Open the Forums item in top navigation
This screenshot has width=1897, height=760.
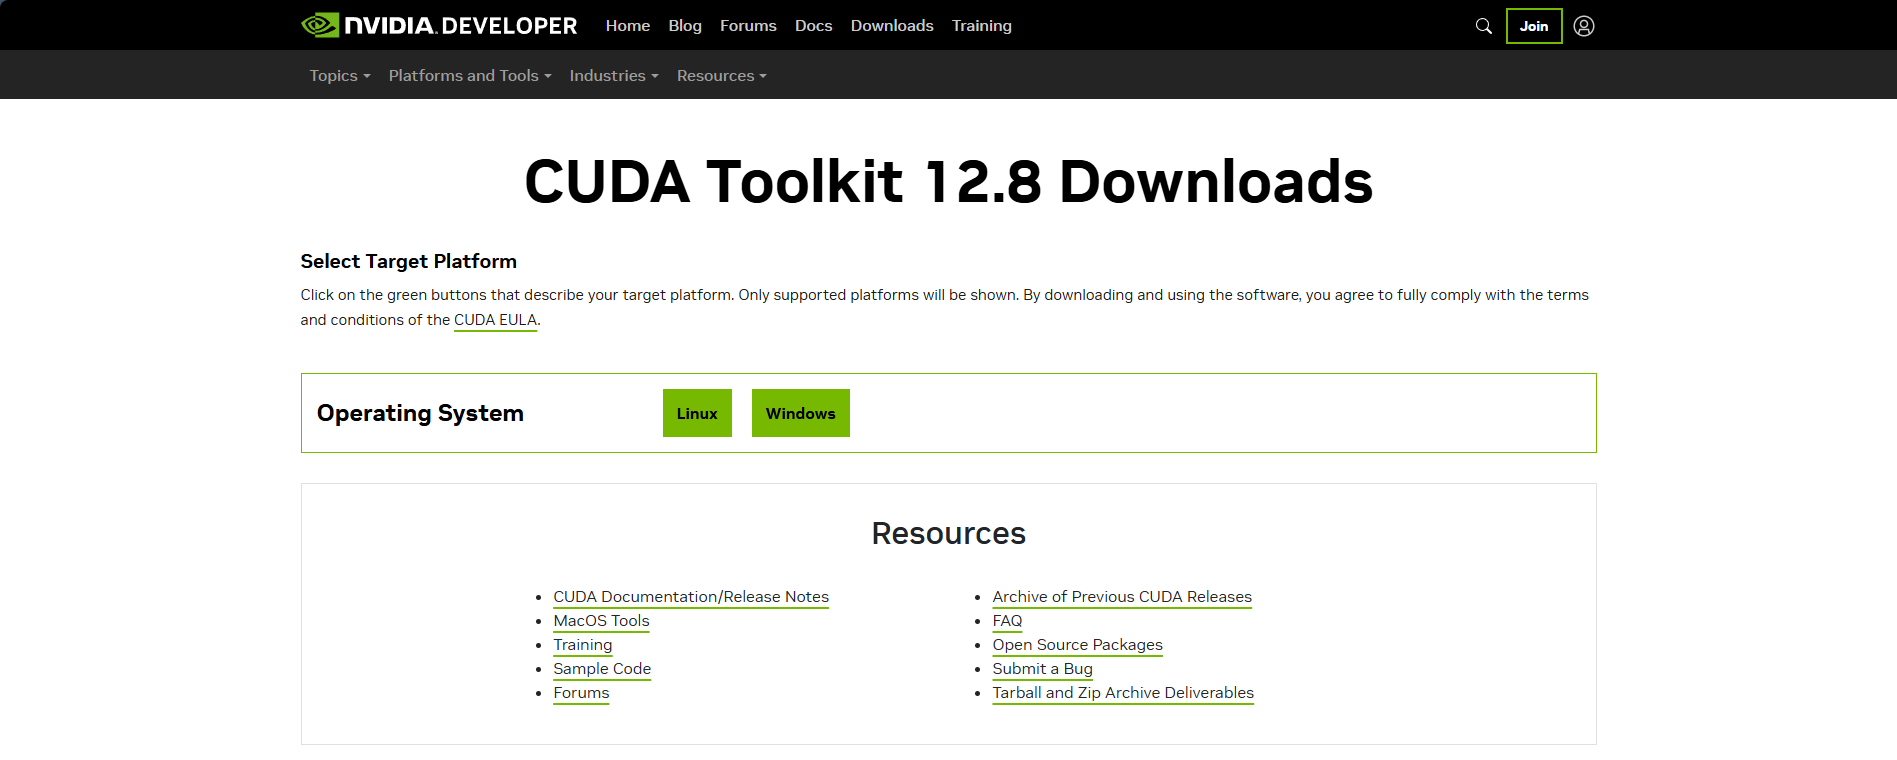748,26
